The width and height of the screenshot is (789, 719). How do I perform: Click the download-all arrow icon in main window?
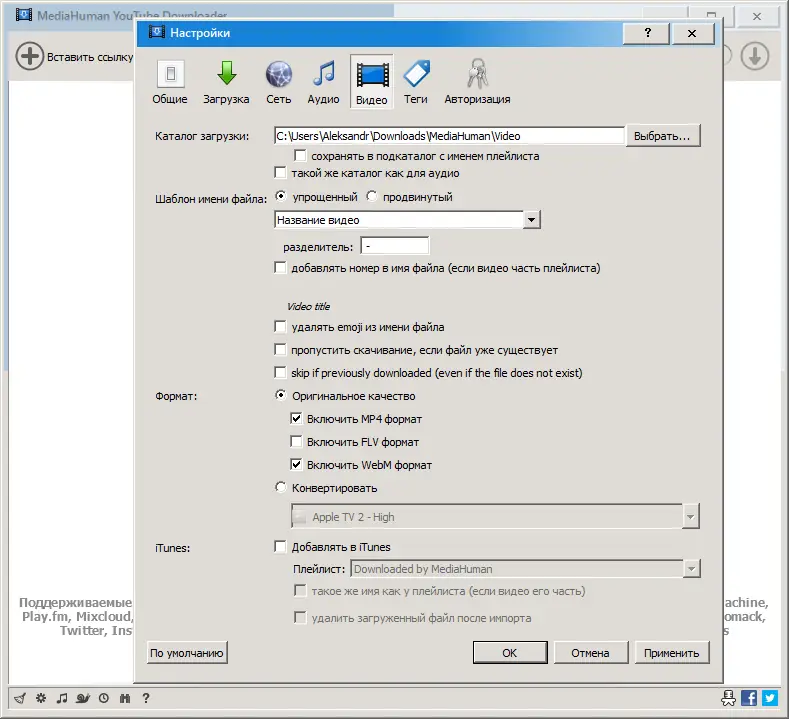[754, 56]
